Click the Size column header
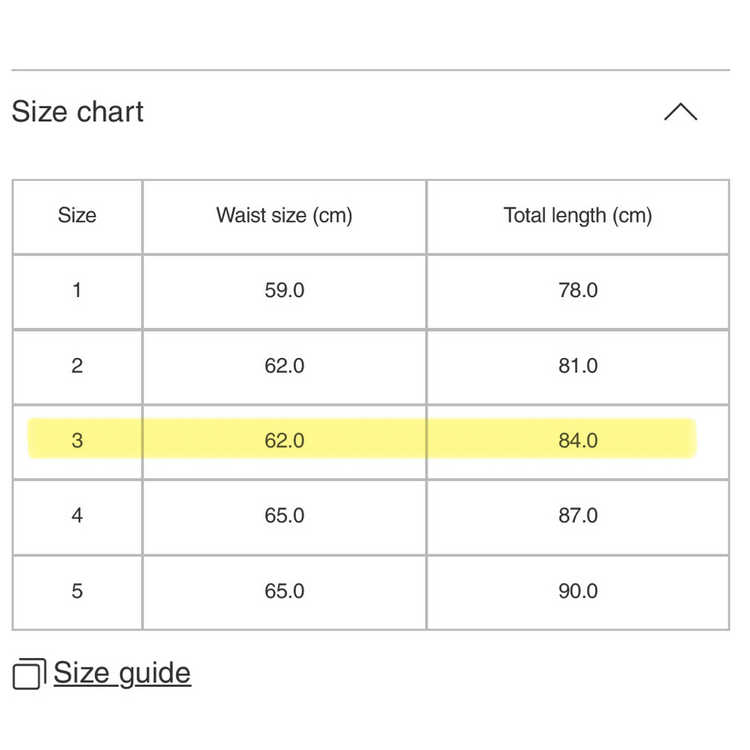750x750 pixels. [77, 216]
